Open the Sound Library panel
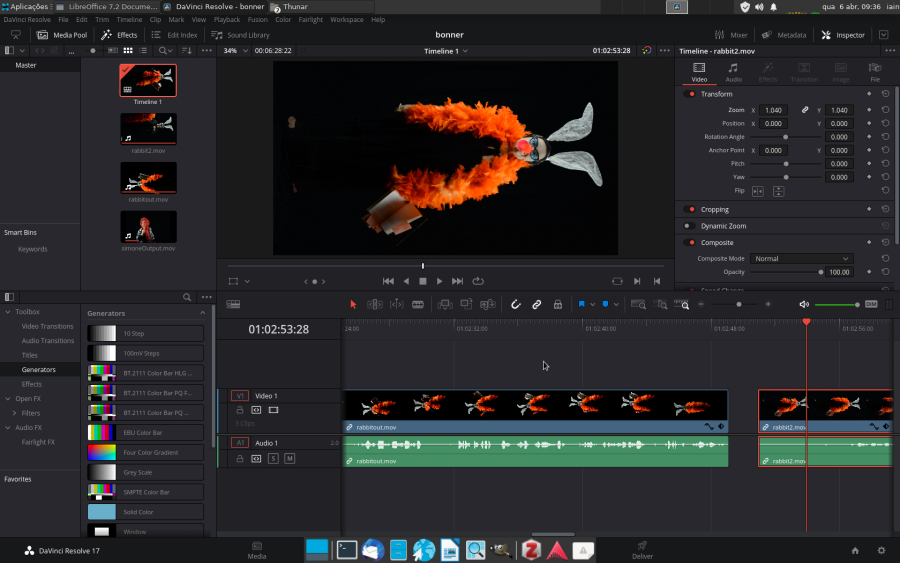The image size is (900, 563). tap(240, 35)
